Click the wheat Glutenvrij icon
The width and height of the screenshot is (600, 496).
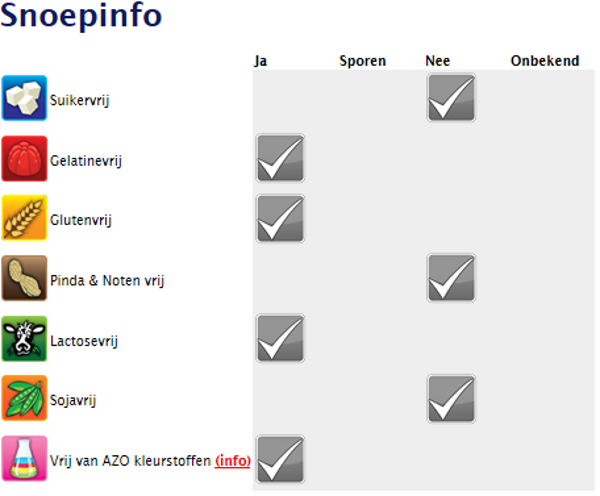tap(24, 219)
